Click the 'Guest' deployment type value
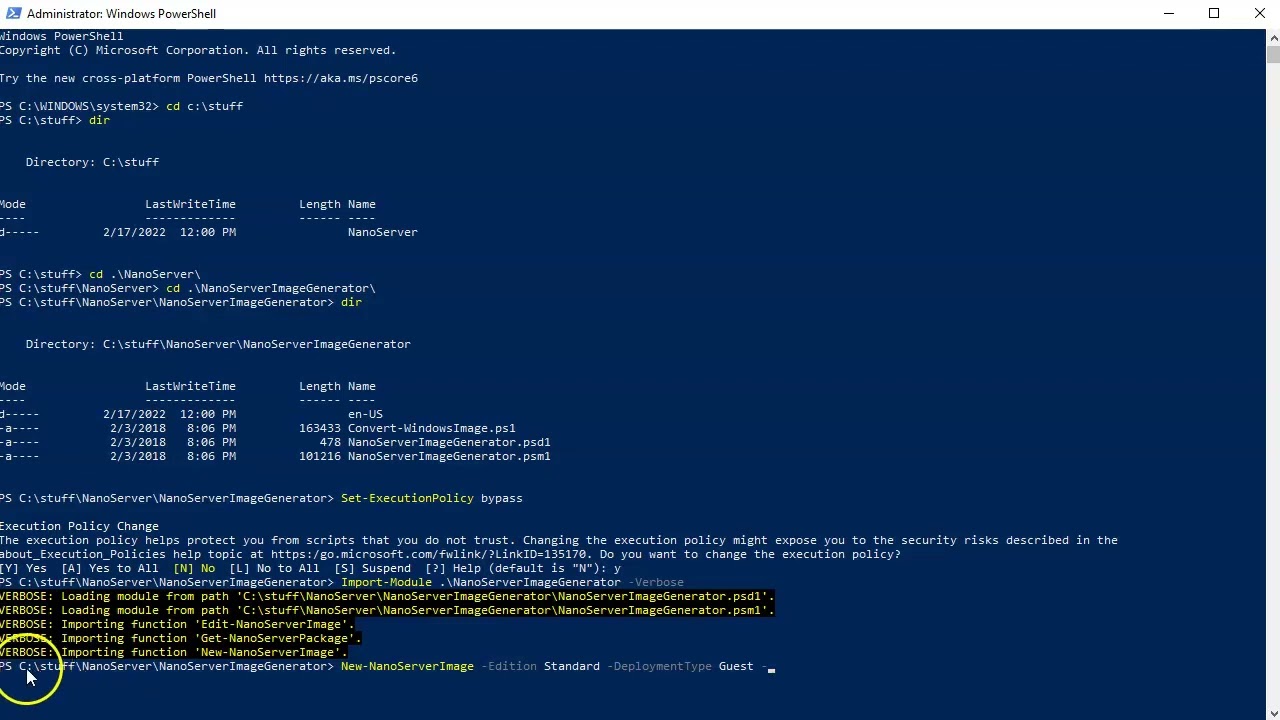Screen dimensions: 1280x720 point(736,666)
